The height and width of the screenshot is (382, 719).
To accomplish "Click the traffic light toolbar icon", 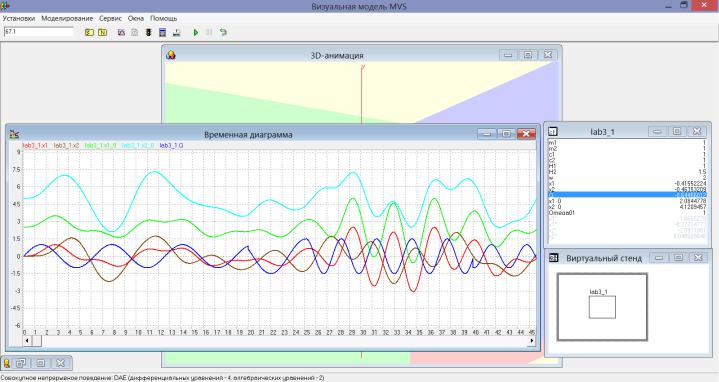I will pos(149,32).
